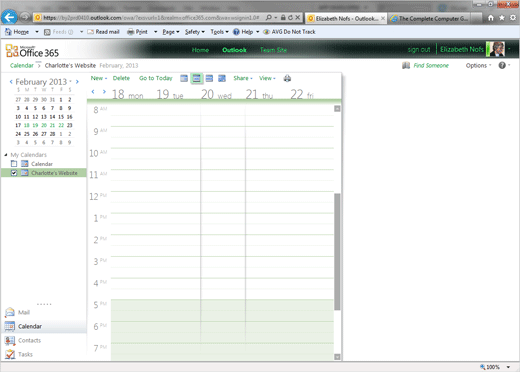Select Day view icon in calendar toolbar

(x=184, y=78)
